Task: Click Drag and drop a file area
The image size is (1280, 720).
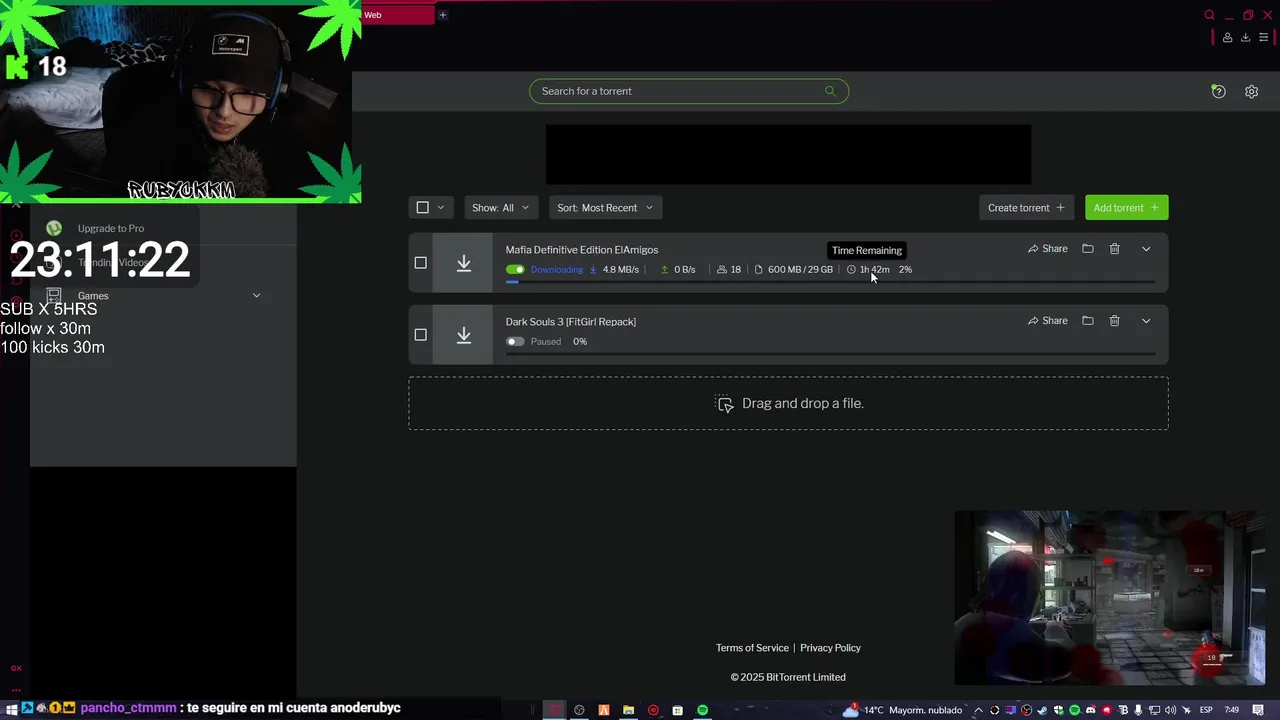Action: pyautogui.click(x=788, y=403)
